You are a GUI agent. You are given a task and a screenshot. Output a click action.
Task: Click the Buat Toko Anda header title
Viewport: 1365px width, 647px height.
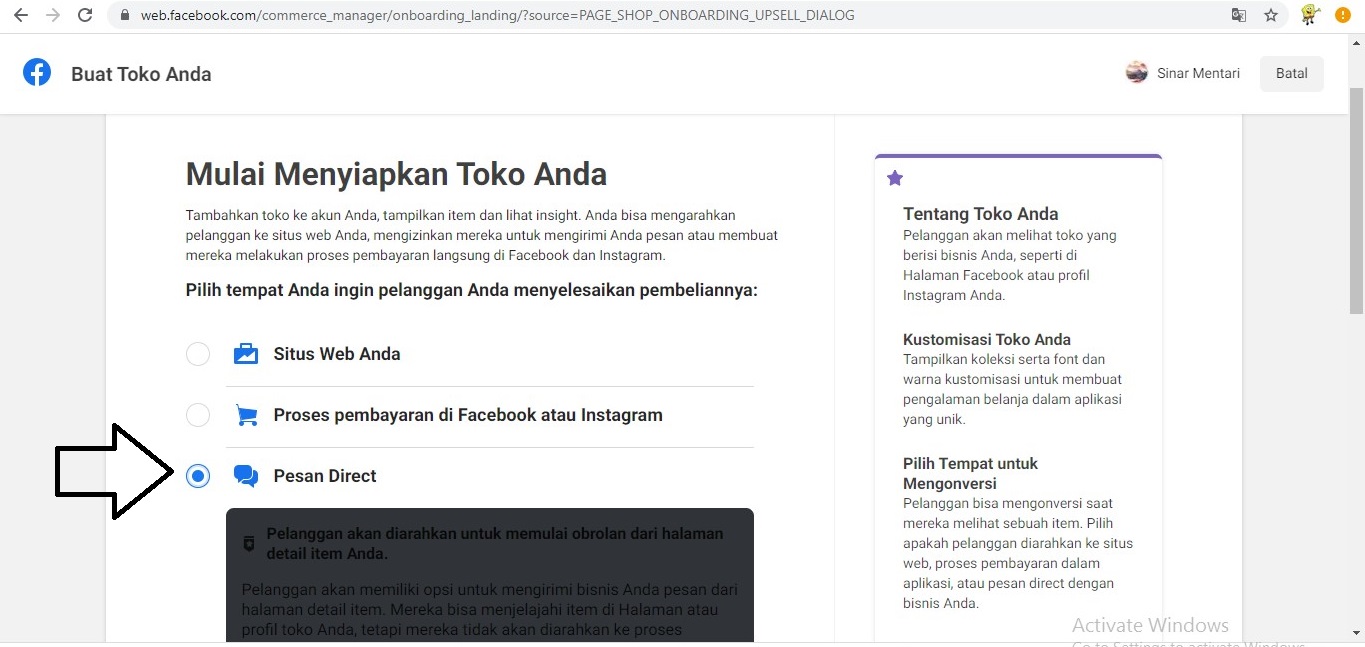click(141, 74)
